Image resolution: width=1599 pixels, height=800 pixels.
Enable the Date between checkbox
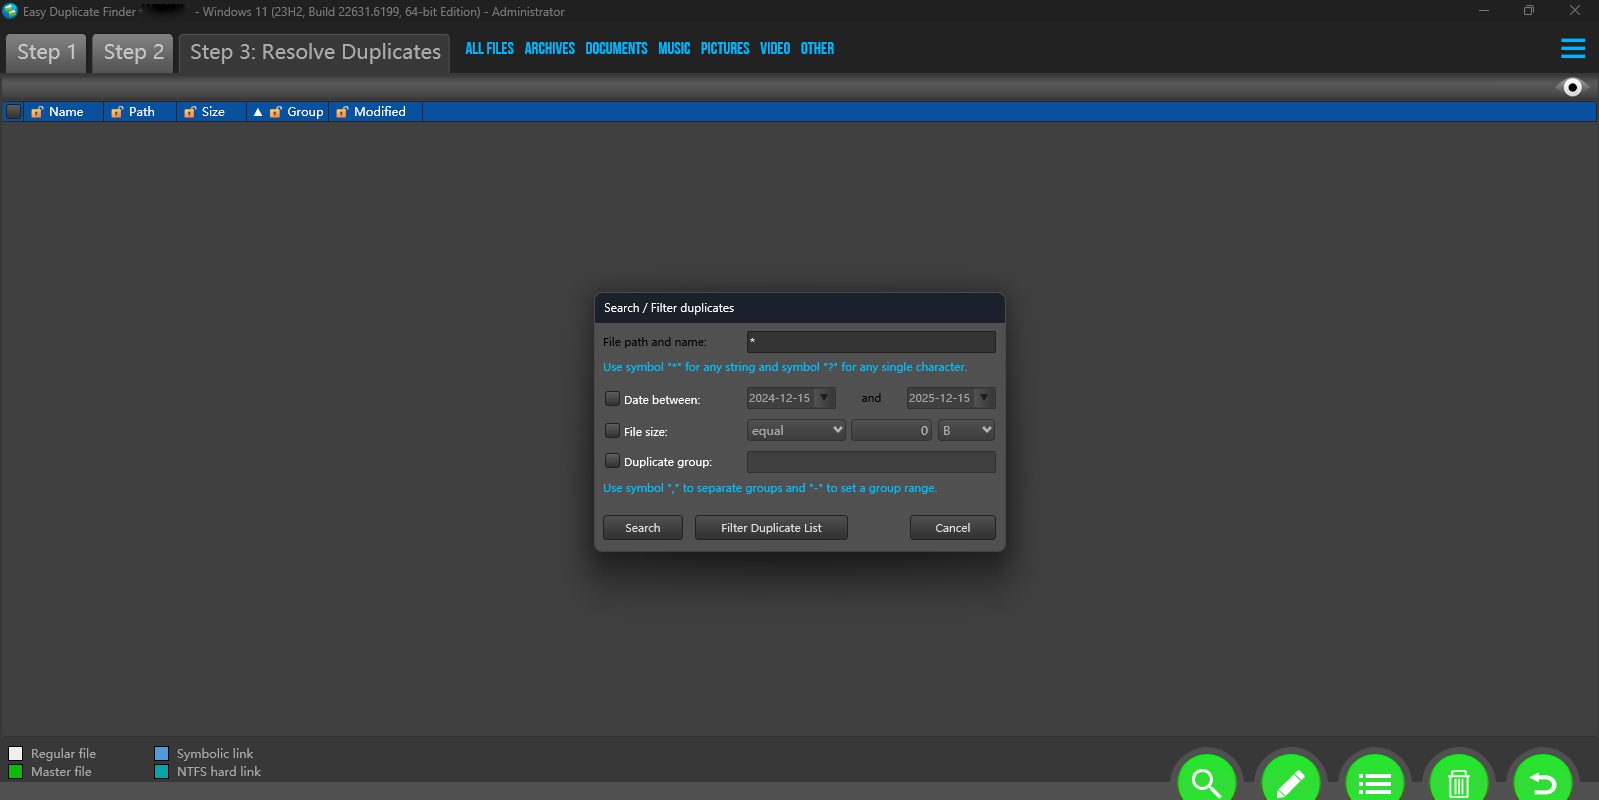coord(612,399)
